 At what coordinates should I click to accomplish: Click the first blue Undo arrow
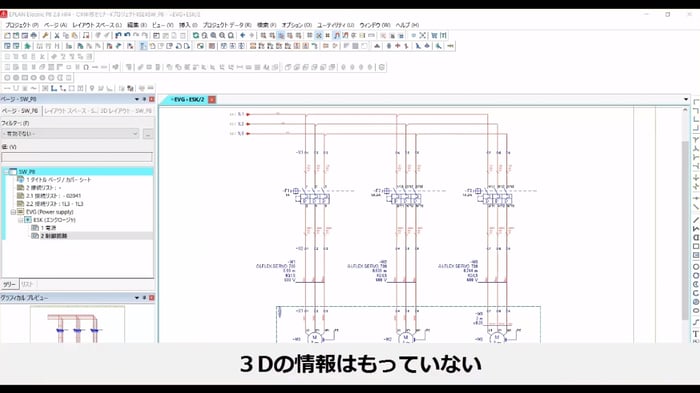click(118, 35)
